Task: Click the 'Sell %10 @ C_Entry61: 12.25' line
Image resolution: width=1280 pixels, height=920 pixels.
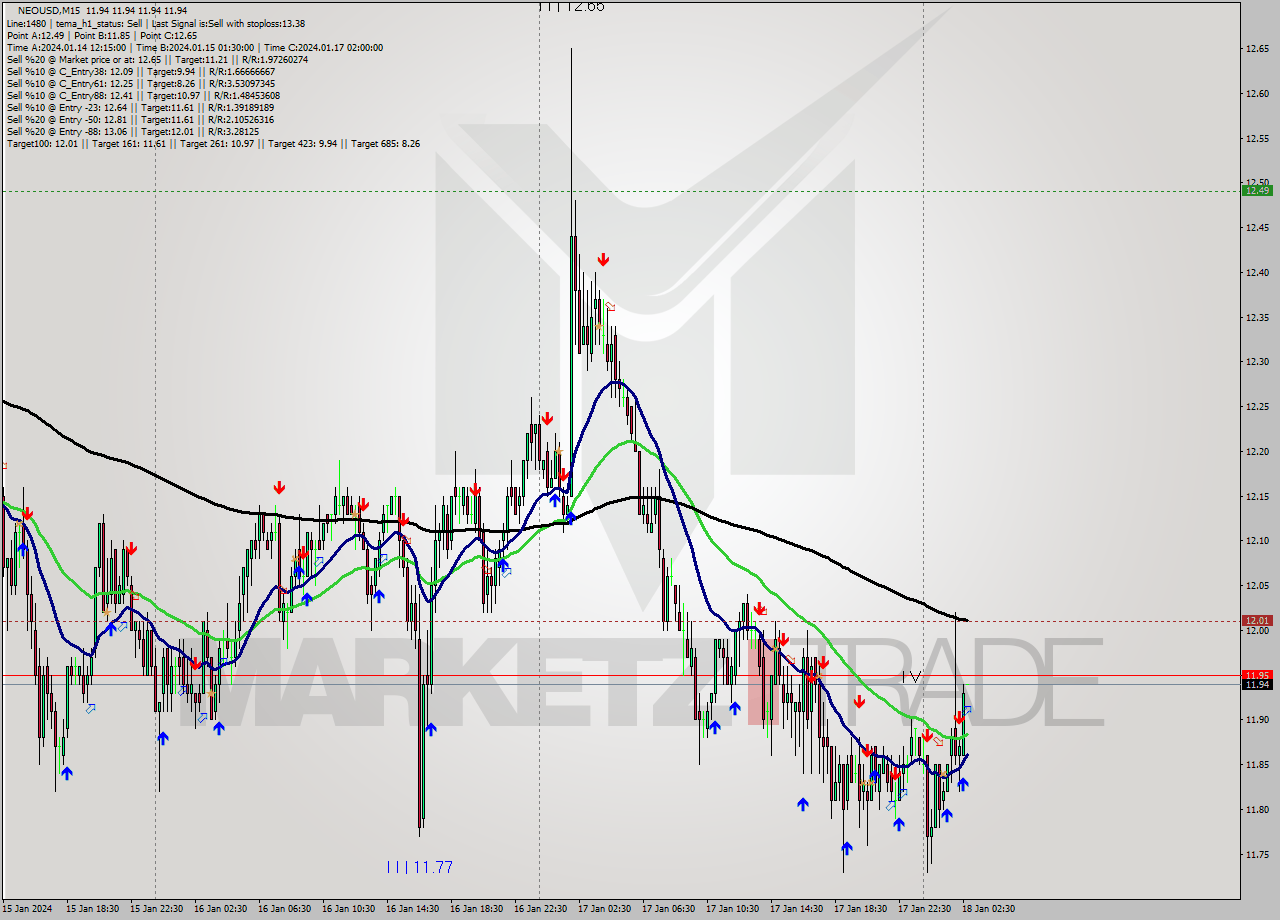Action: click(140, 83)
